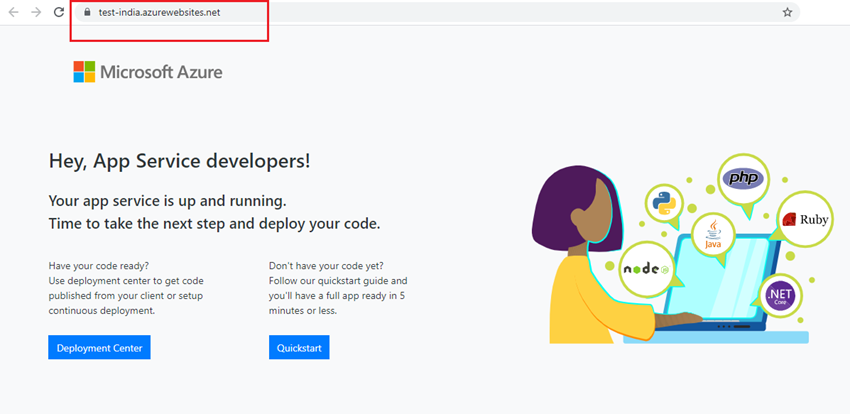Click the Java logo bubble

pos(713,236)
